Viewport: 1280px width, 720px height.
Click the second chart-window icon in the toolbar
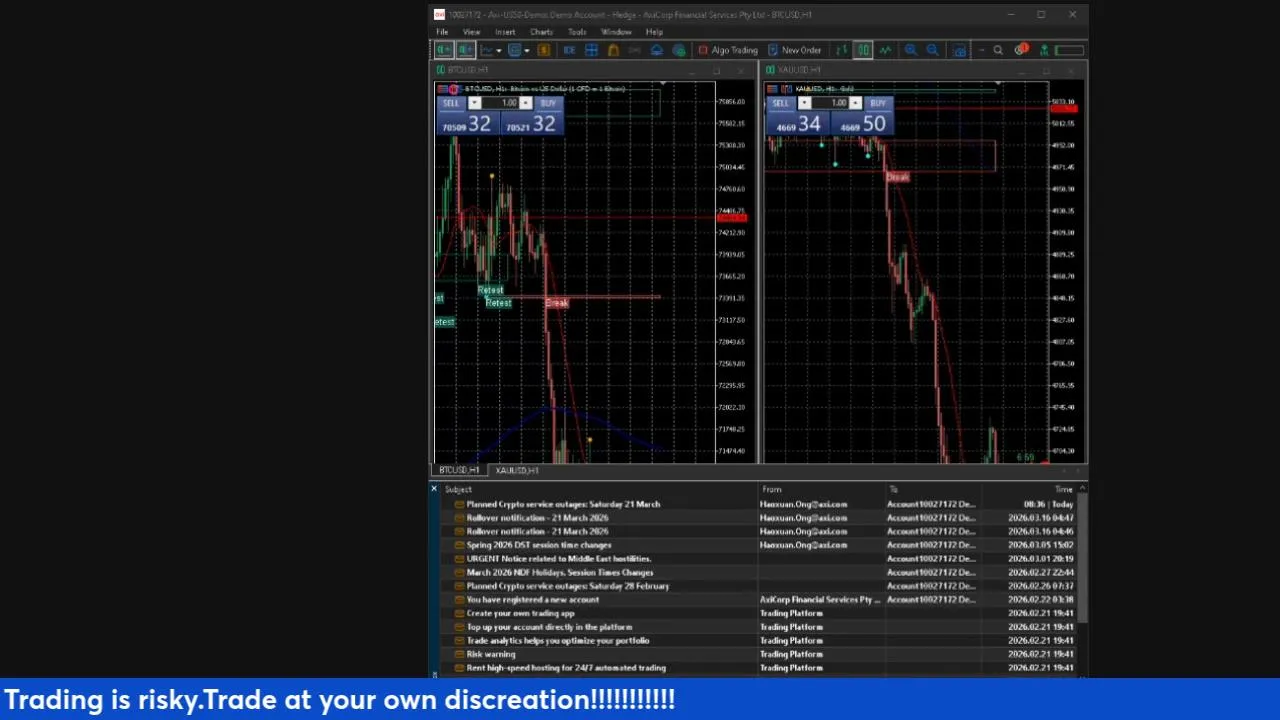click(x=465, y=50)
